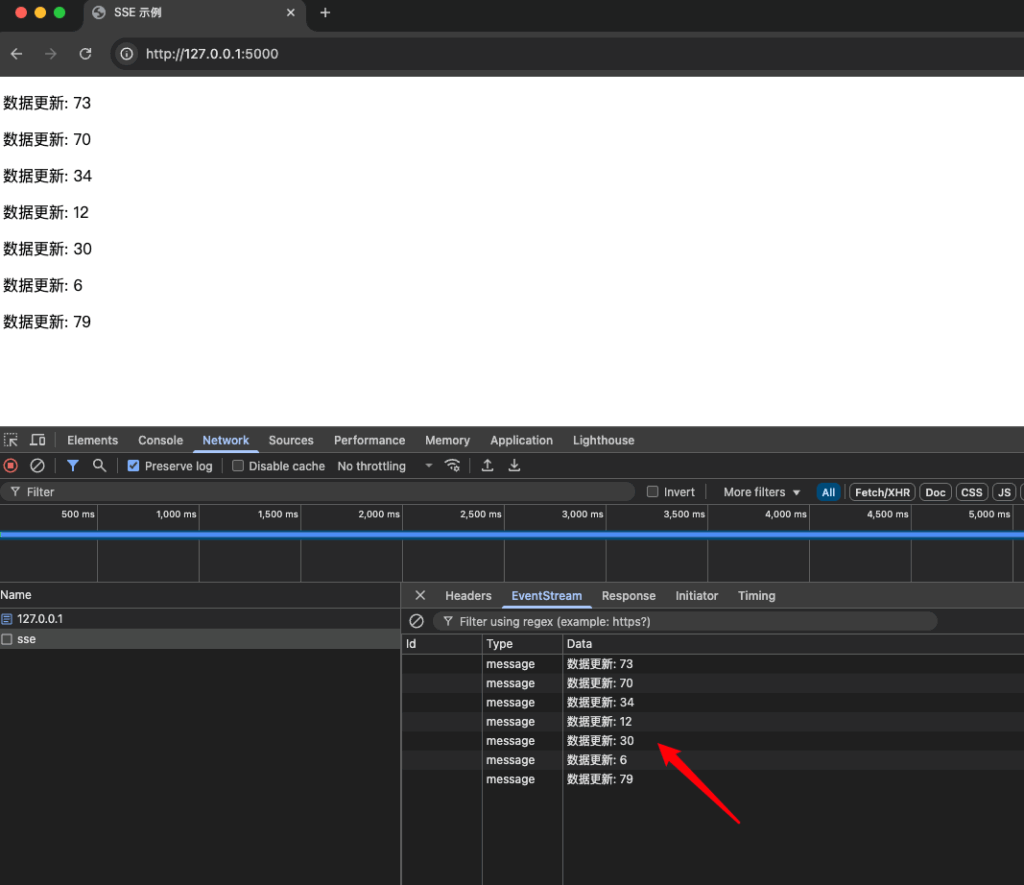Switch to the Elements panel
This screenshot has height=885, width=1024.
93,440
